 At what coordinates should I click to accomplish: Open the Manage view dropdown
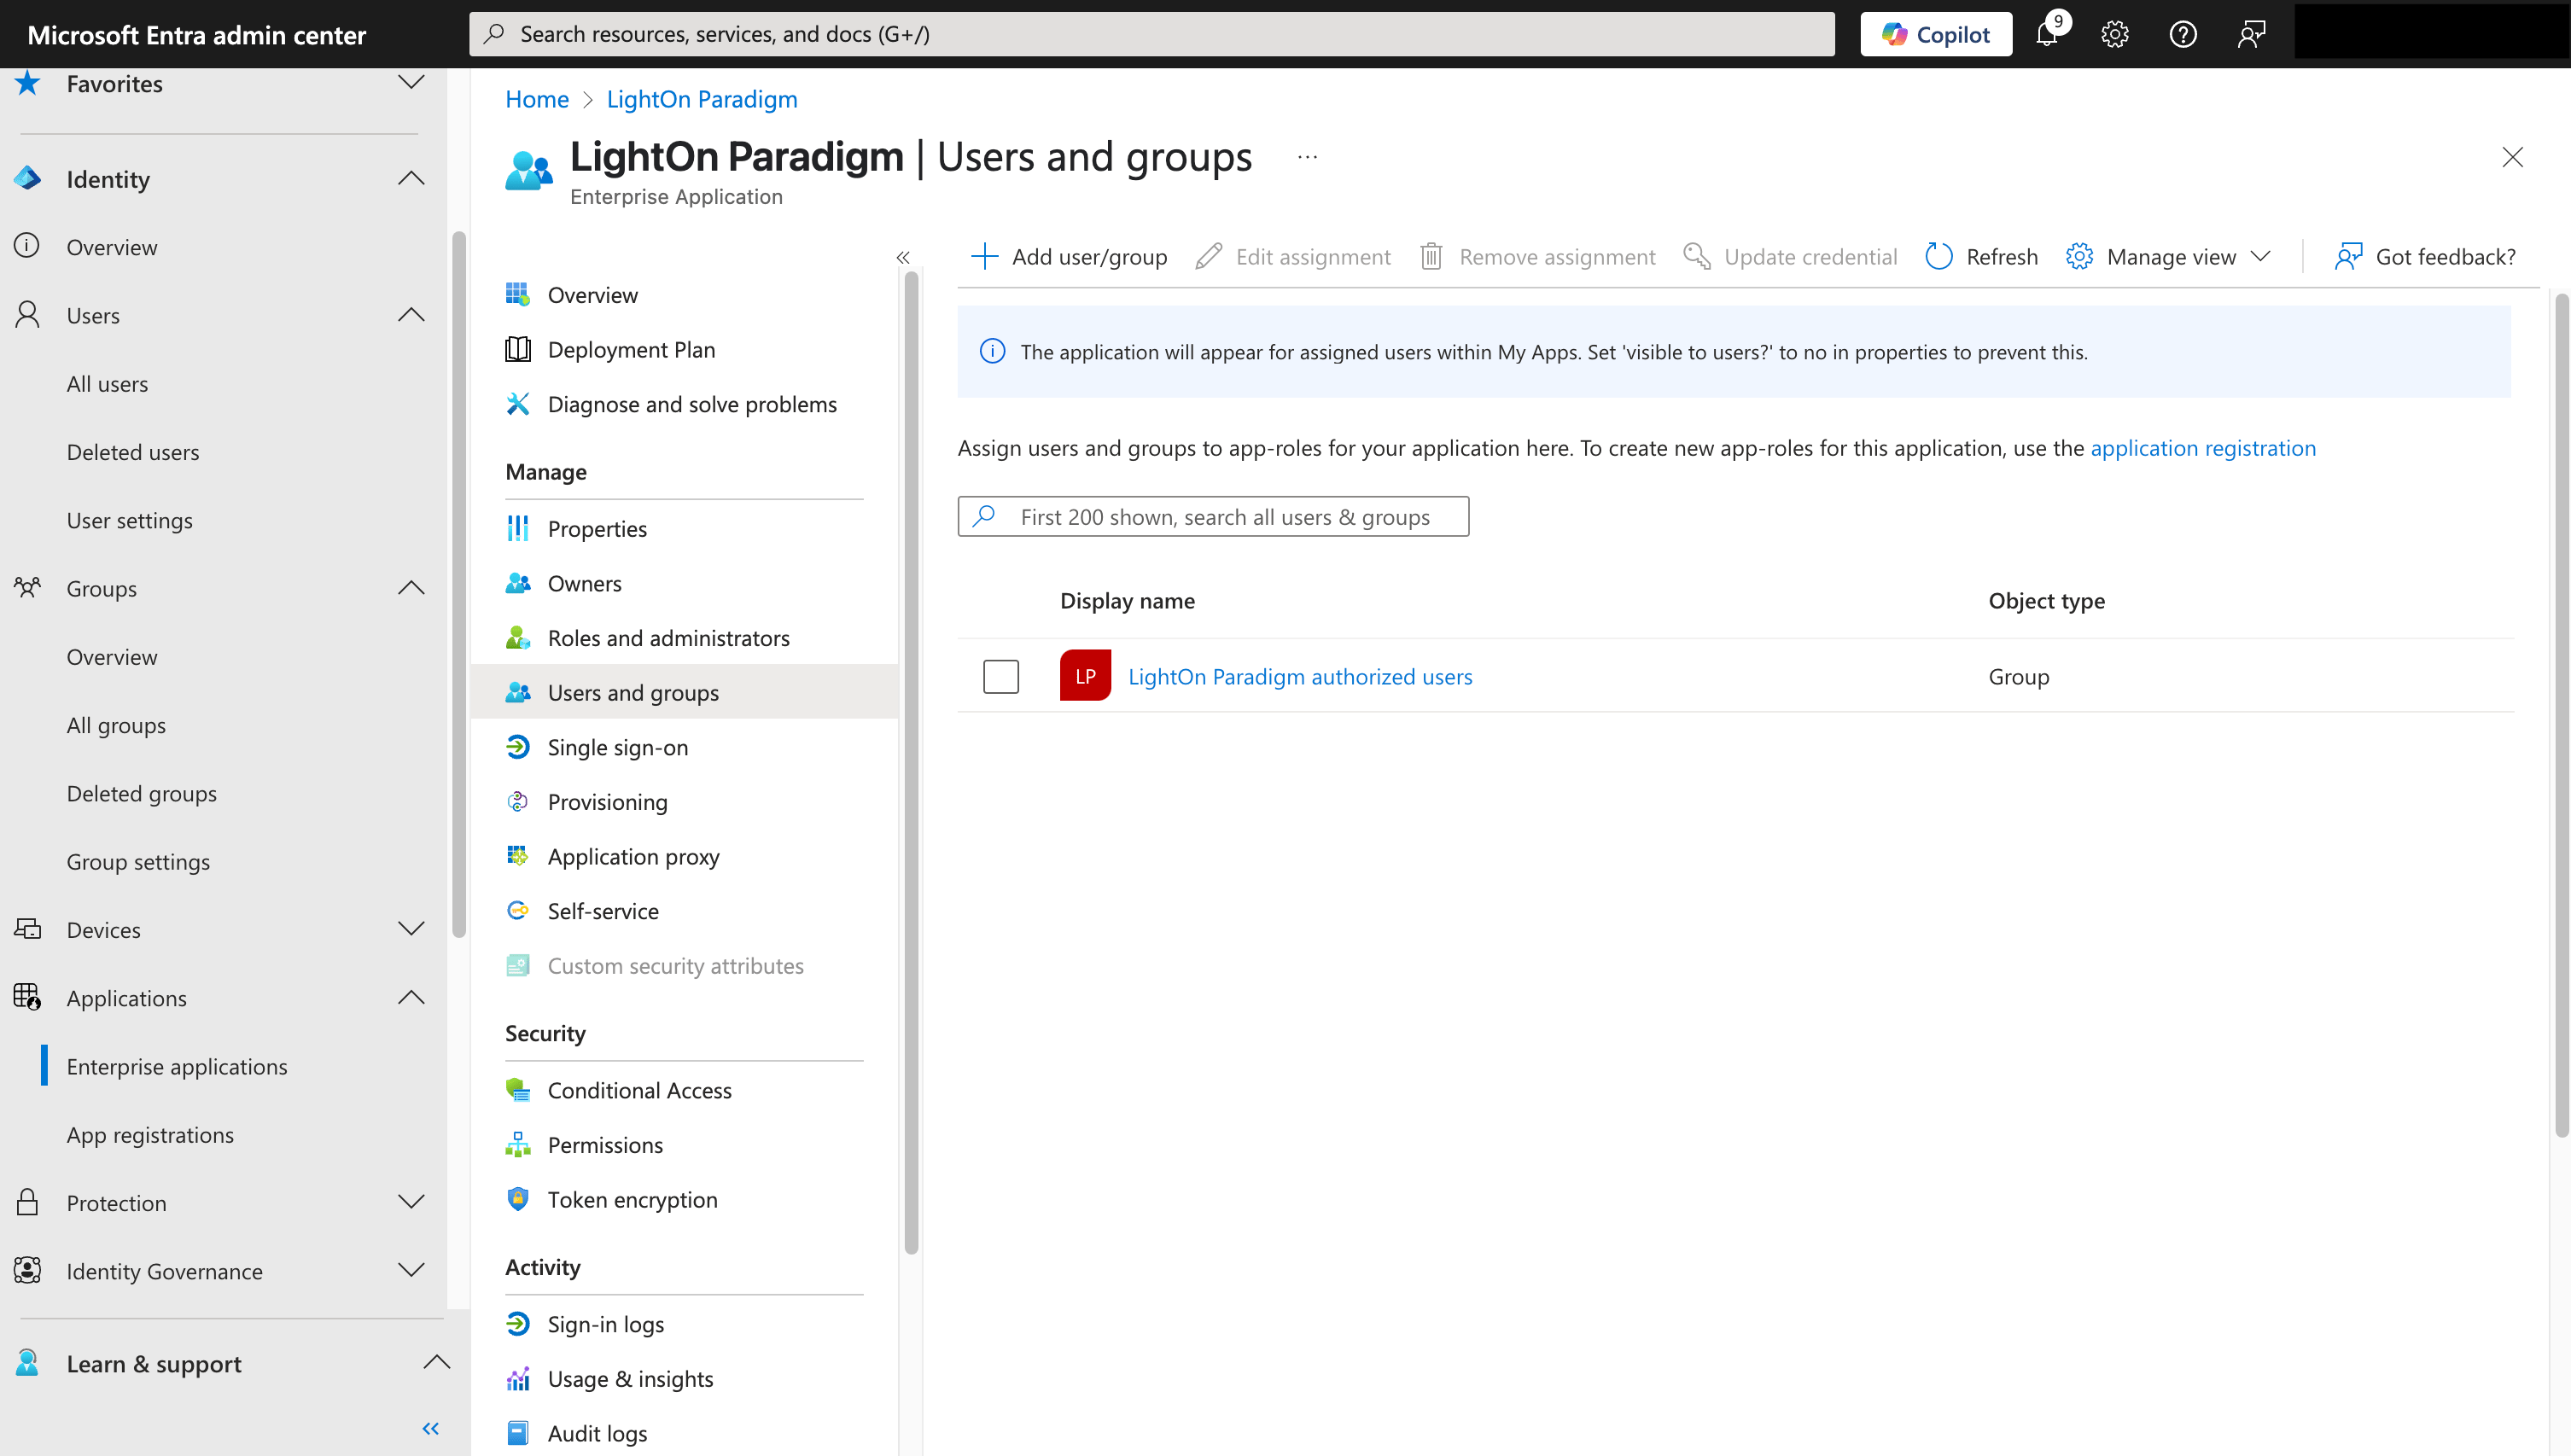2167,256
